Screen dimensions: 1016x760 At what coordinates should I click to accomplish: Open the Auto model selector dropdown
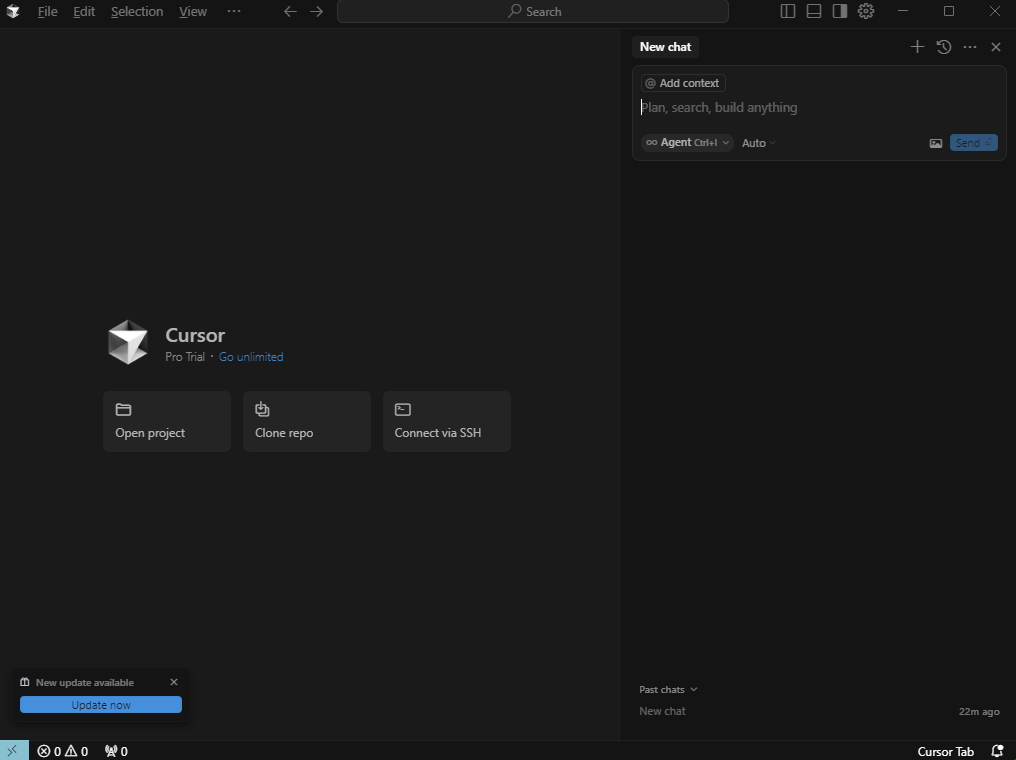pos(759,143)
